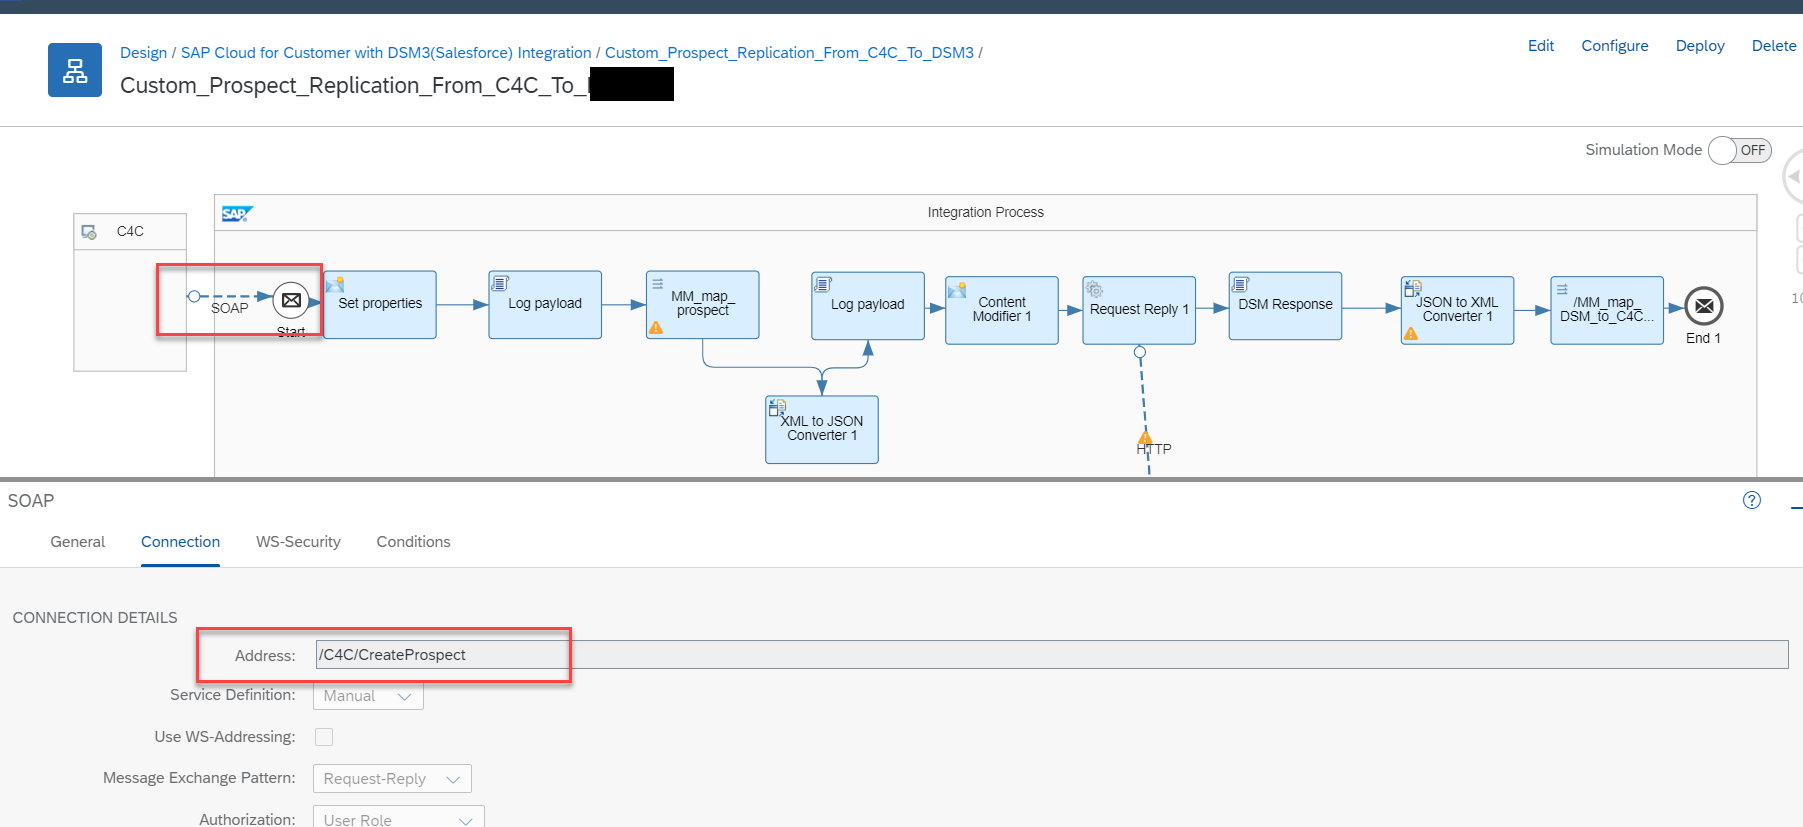This screenshot has width=1803, height=827.
Task: Click the integration flow artifact icon
Action: [x=75, y=70]
